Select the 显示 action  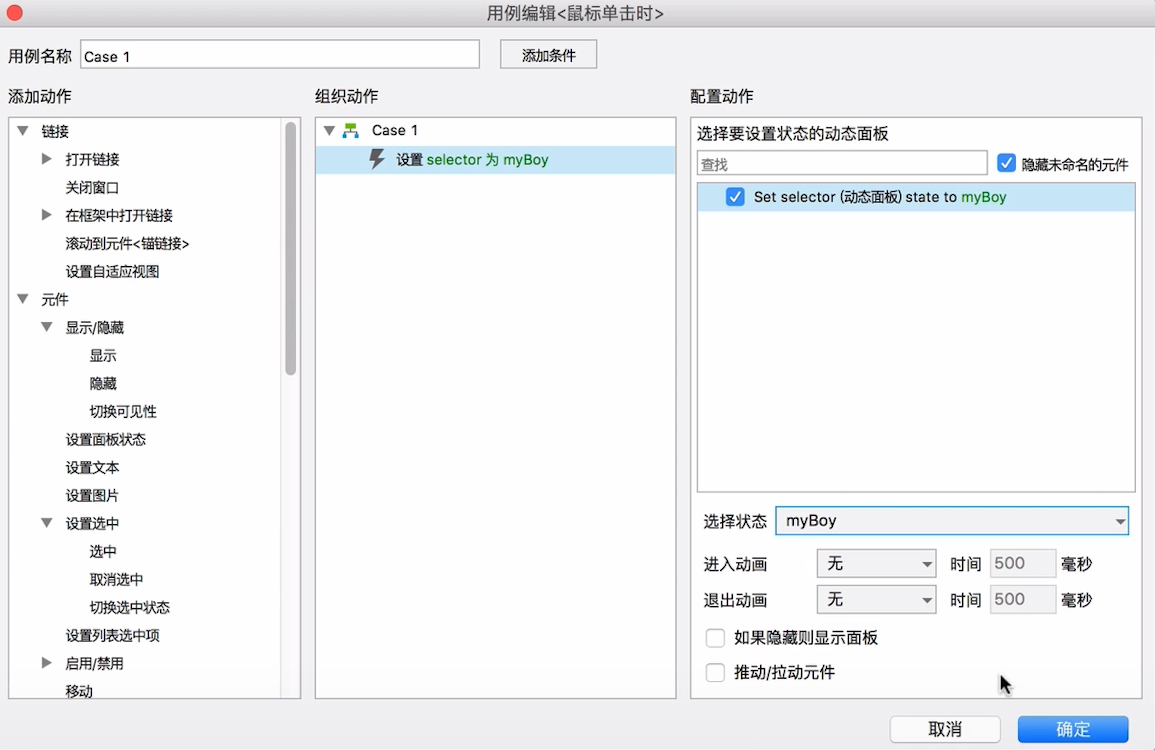click(103, 356)
